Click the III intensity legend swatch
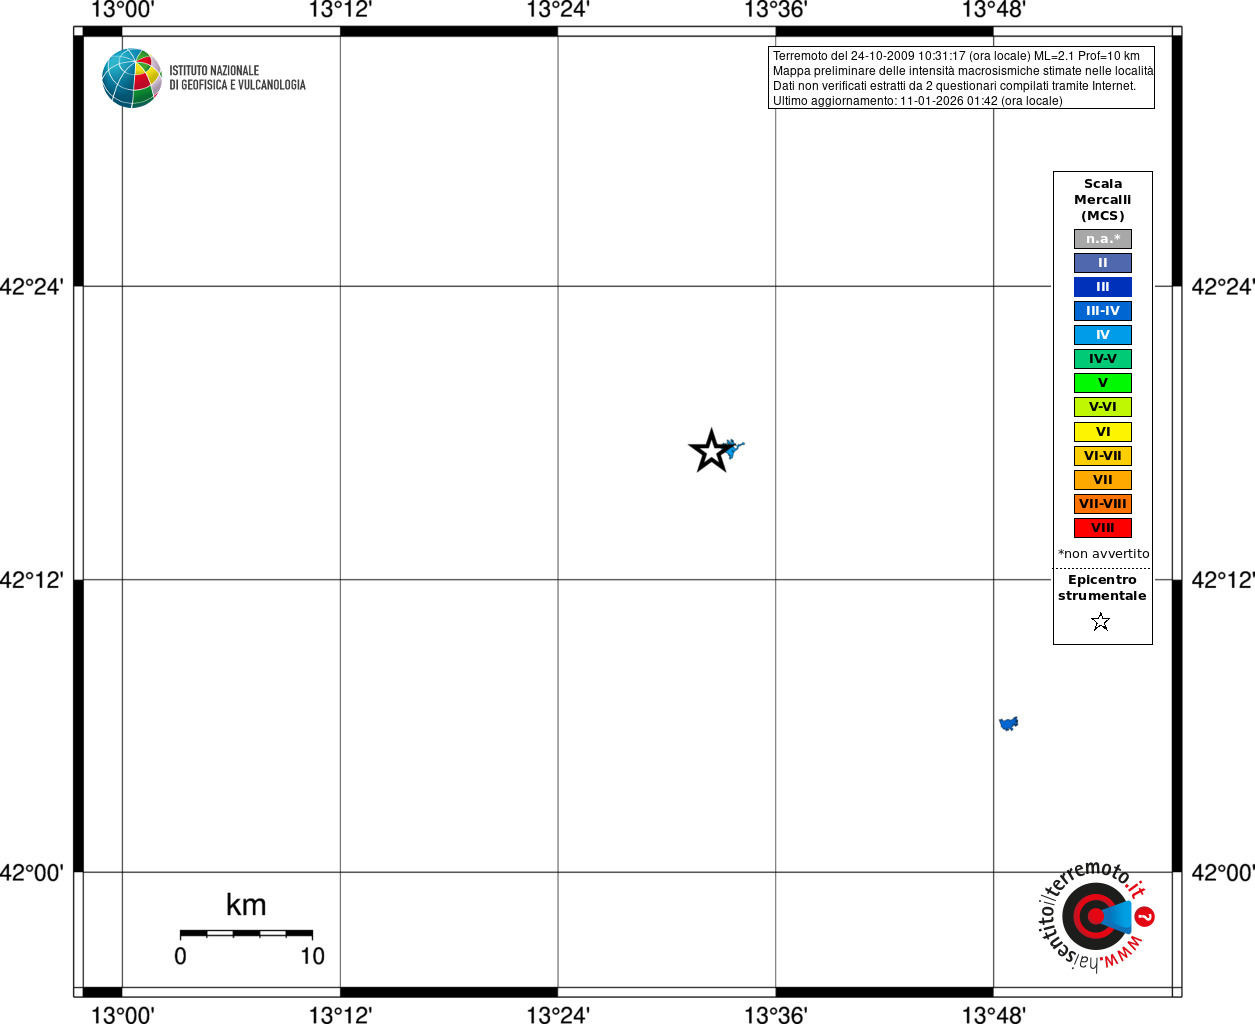Screen dimensions: 1255x1024 (1103, 287)
